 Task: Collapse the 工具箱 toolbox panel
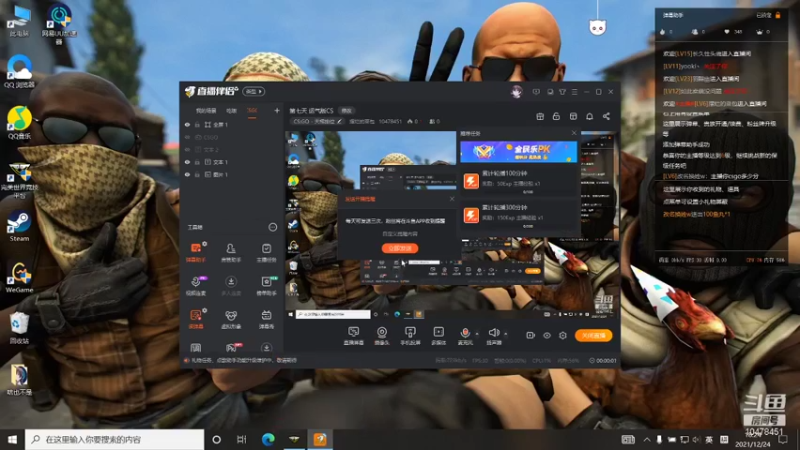[273, 227]
